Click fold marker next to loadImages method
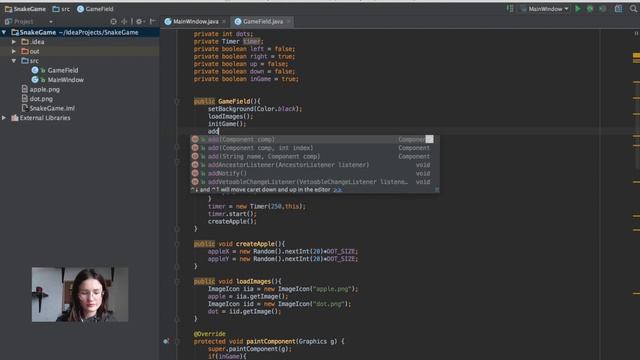Screen dimensions: 640x360 [177, 282]
